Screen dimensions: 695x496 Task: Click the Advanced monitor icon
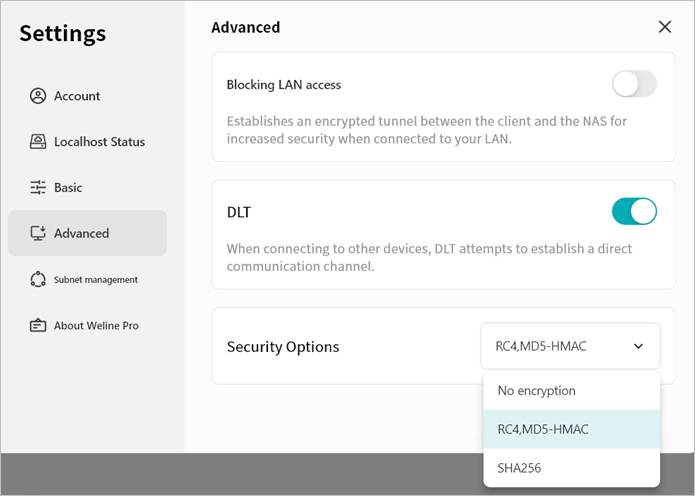pos(38,233)
